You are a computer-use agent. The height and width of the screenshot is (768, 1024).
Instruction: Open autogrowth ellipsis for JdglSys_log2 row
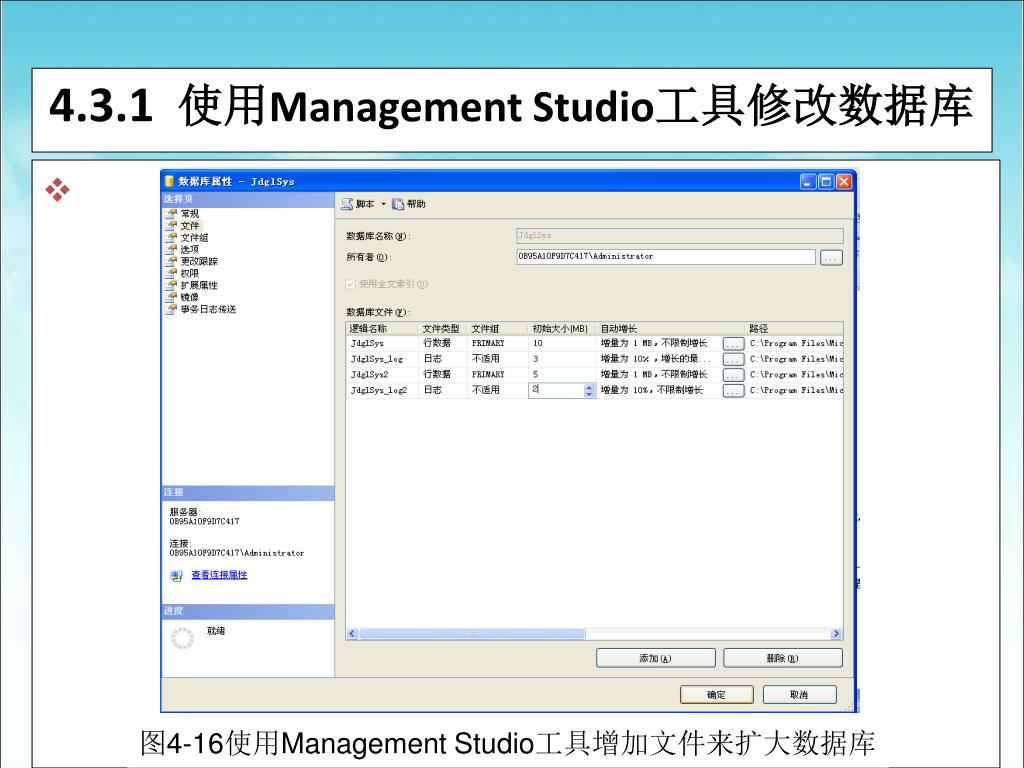(733, 391)
